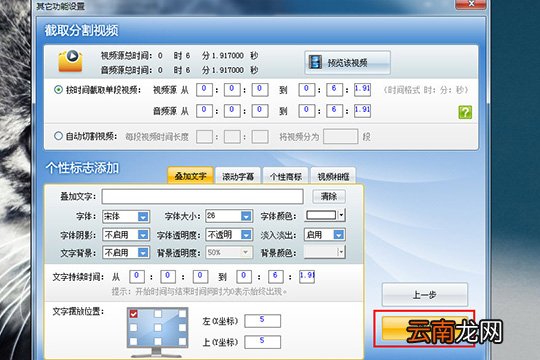The width and height of the screenshot is (540, 360).
Task: Check the top-right text position box
Action: [182, 314]
